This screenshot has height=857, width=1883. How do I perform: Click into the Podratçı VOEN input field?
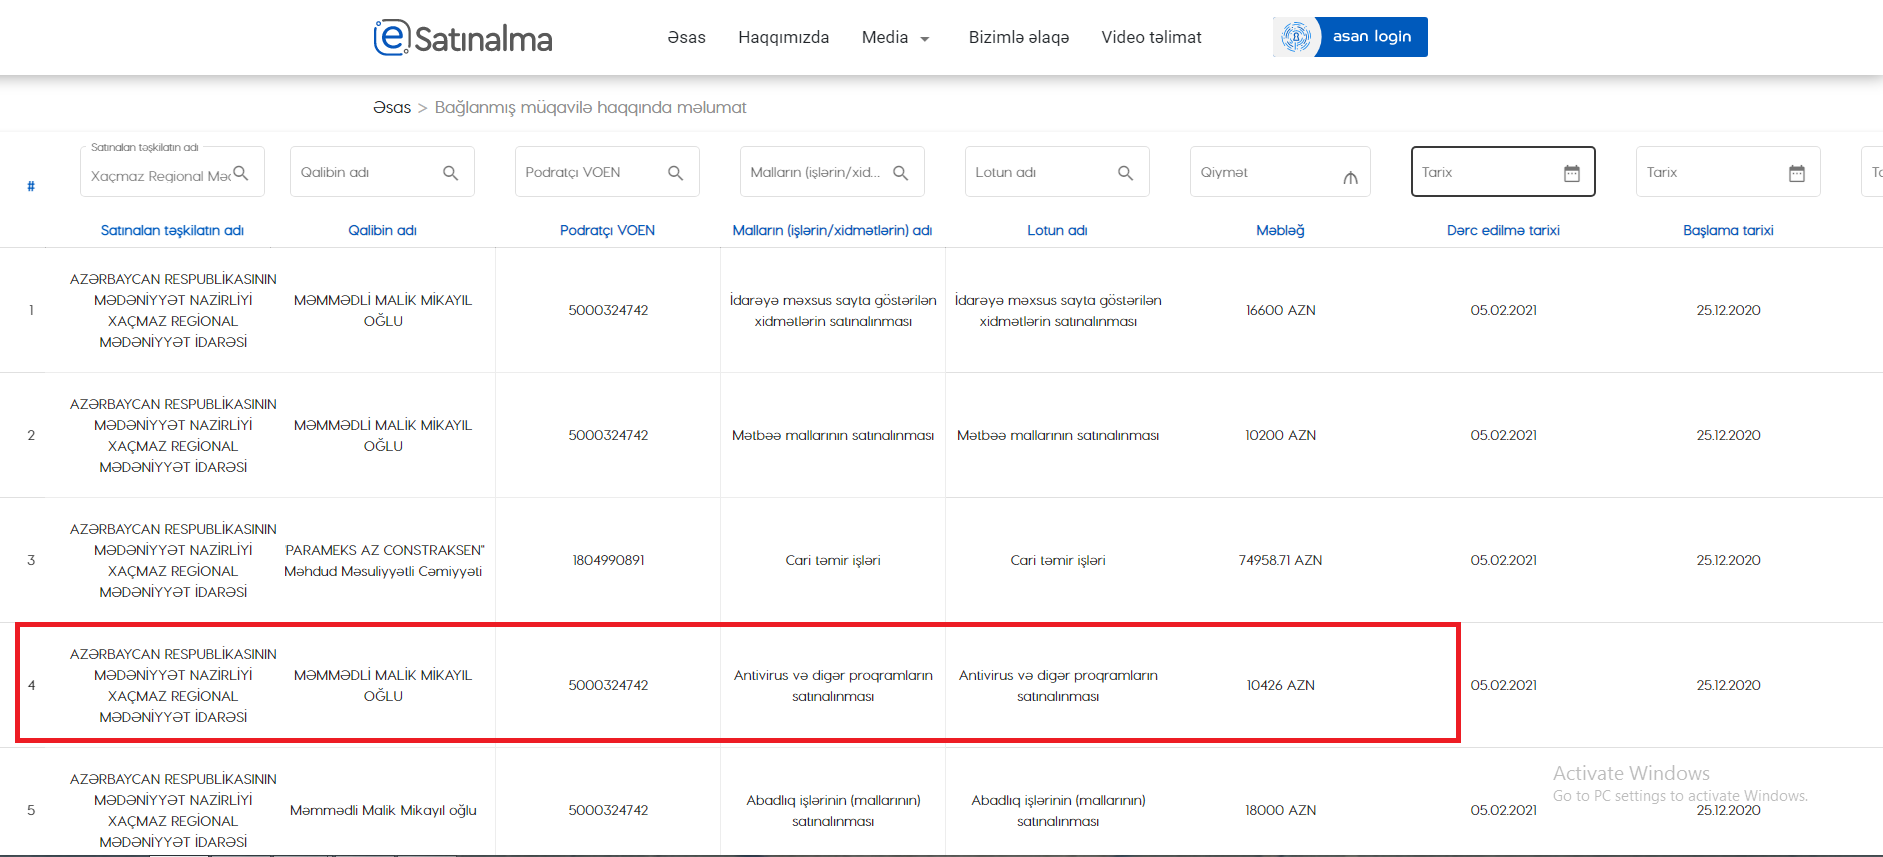coord(590,173)
